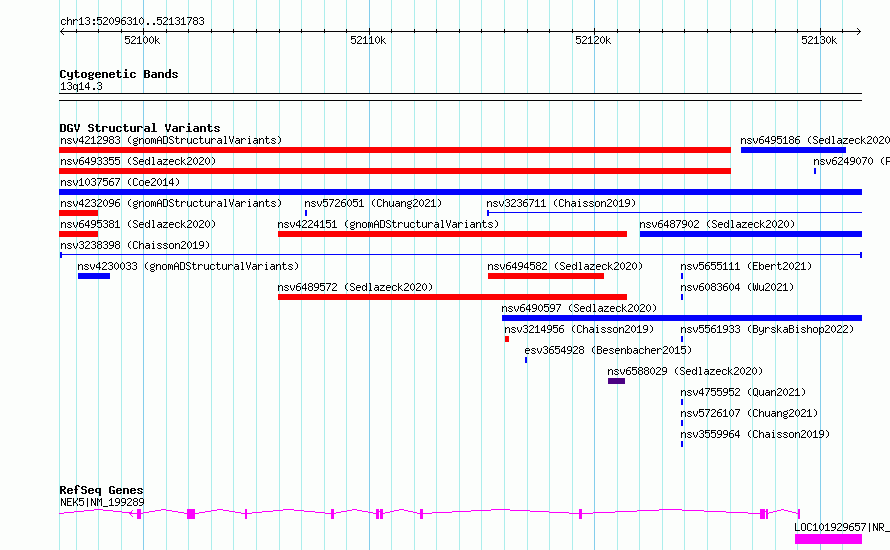Click the blue bar under nsv6495186
This screenshot has width=890, height=550.
click(x=793, y=150)
